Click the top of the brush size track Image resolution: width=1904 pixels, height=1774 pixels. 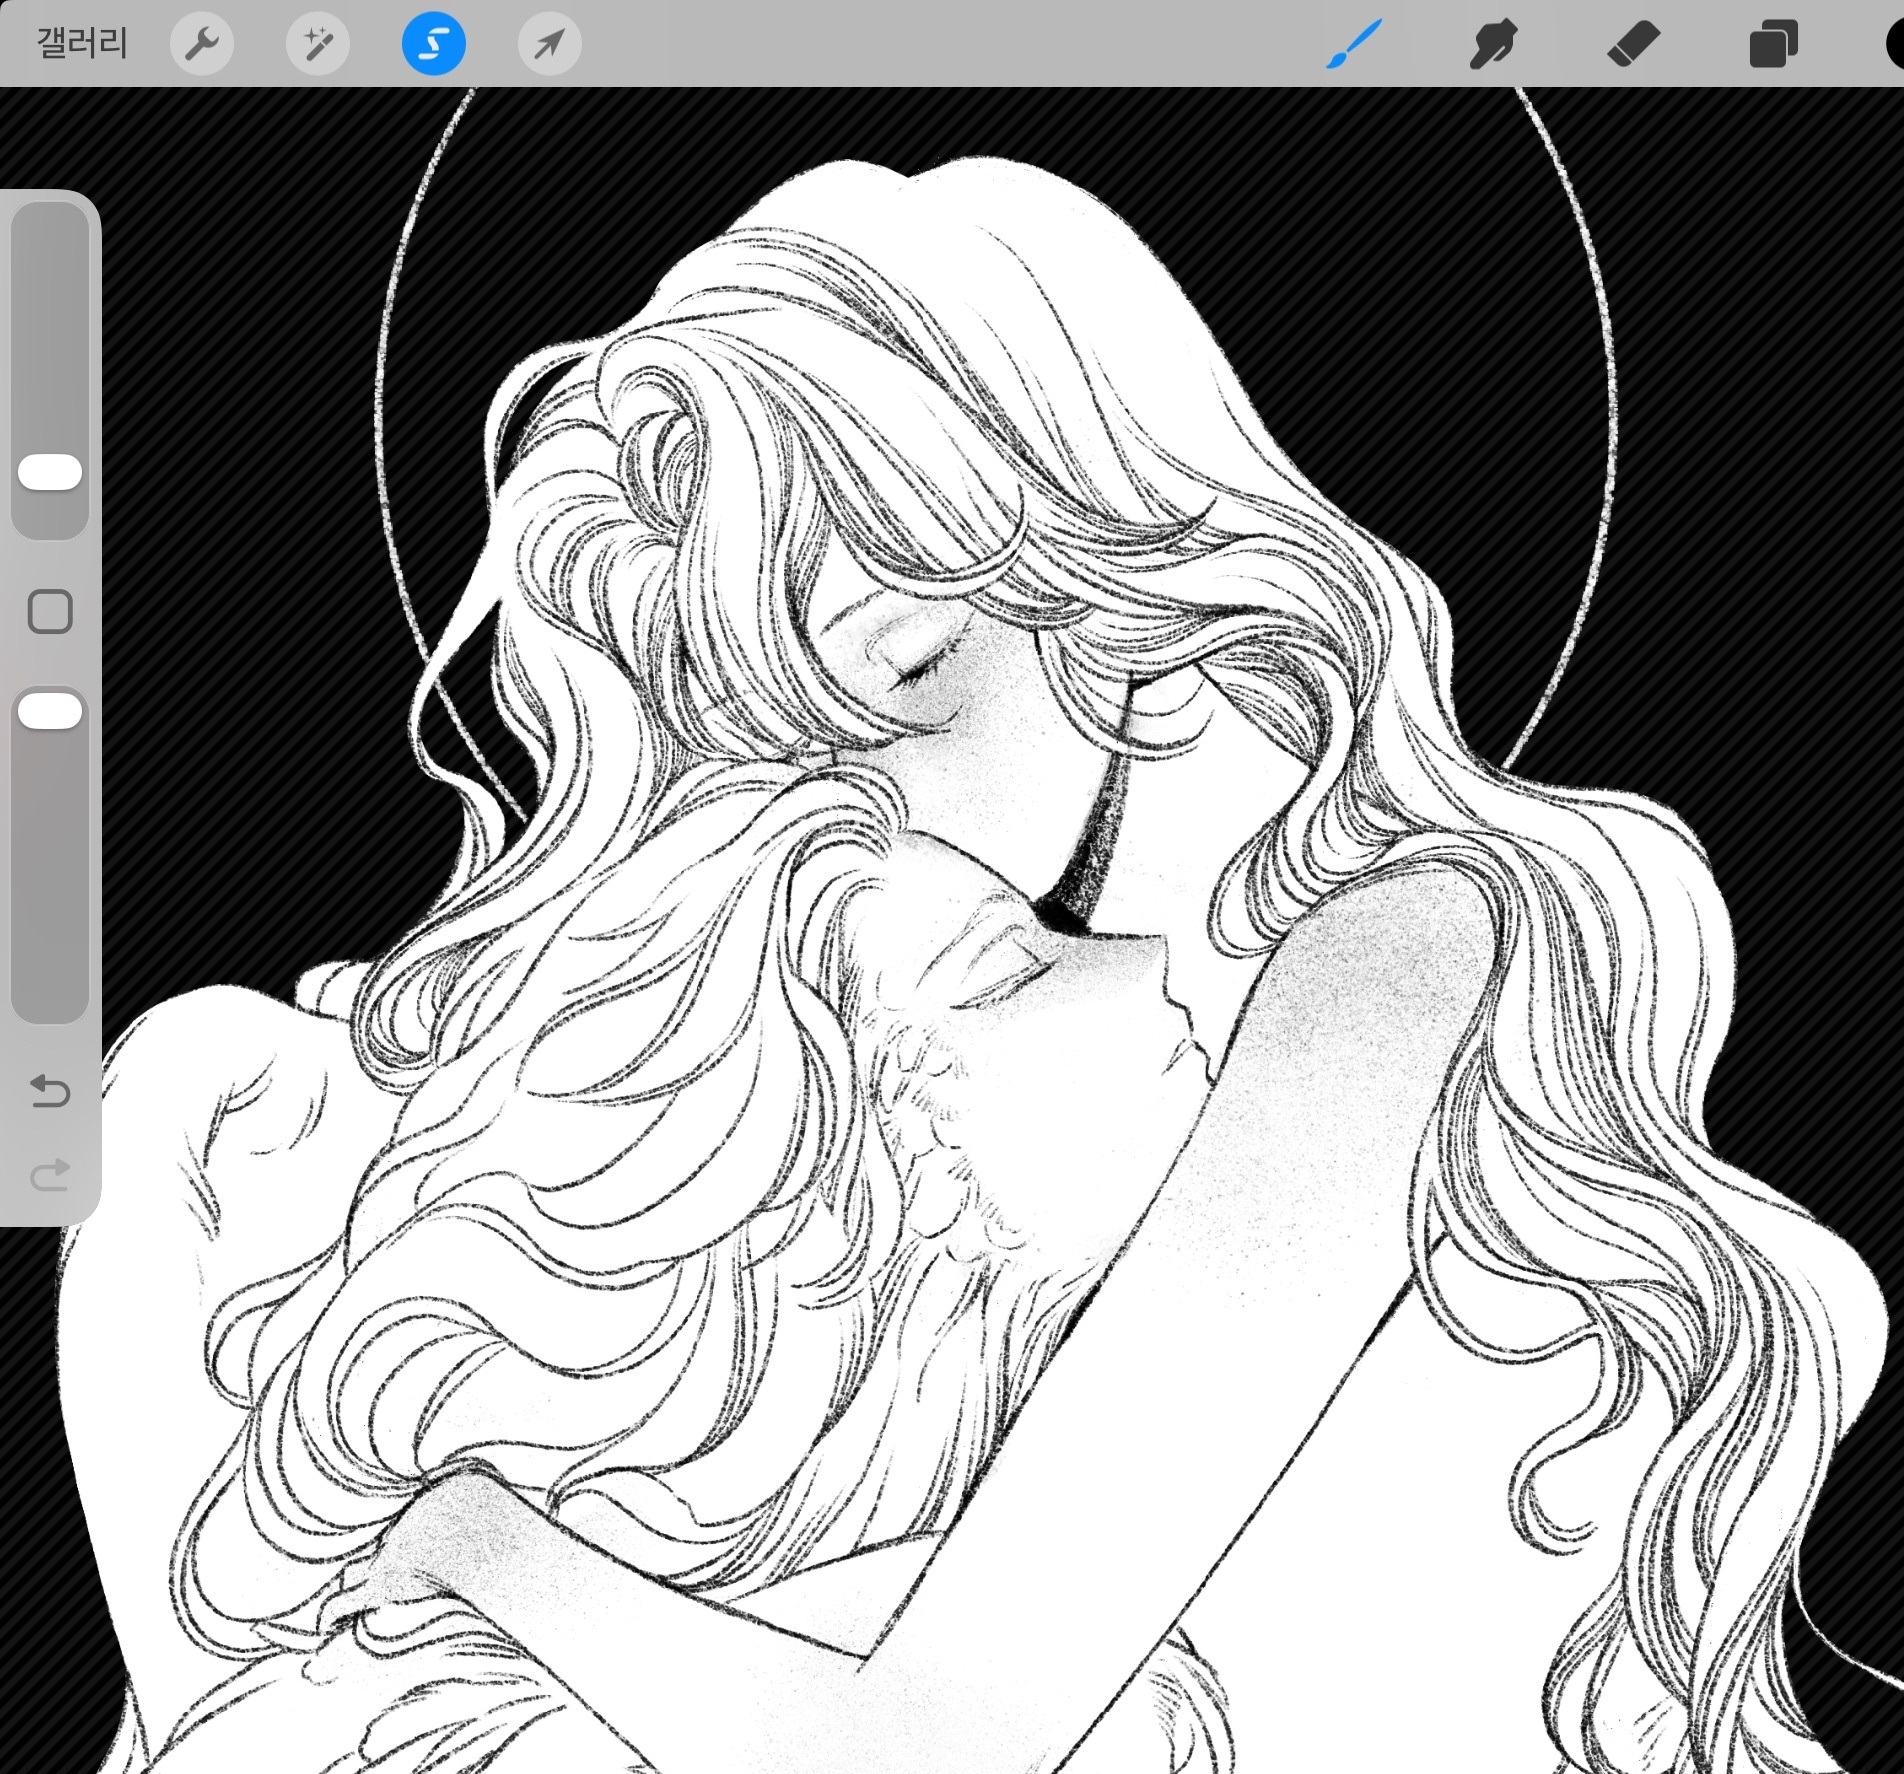50,225
